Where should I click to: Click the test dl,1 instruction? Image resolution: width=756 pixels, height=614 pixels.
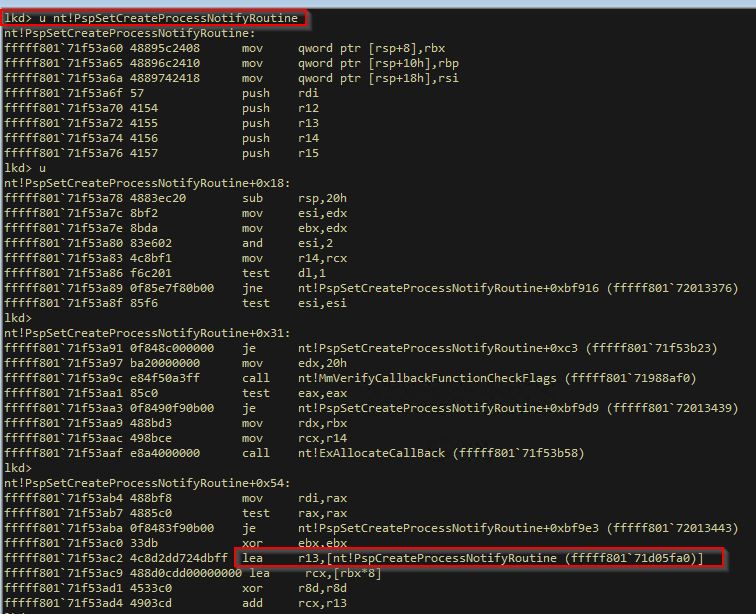284,273
